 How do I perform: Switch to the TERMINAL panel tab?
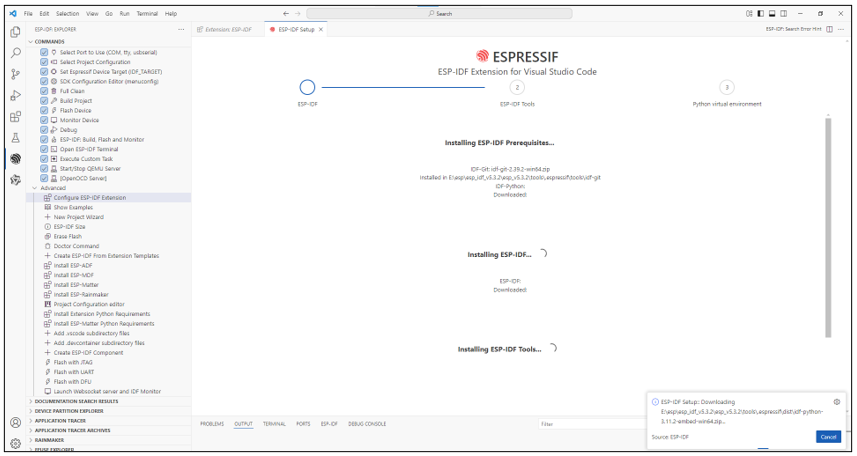click(274, 424)
